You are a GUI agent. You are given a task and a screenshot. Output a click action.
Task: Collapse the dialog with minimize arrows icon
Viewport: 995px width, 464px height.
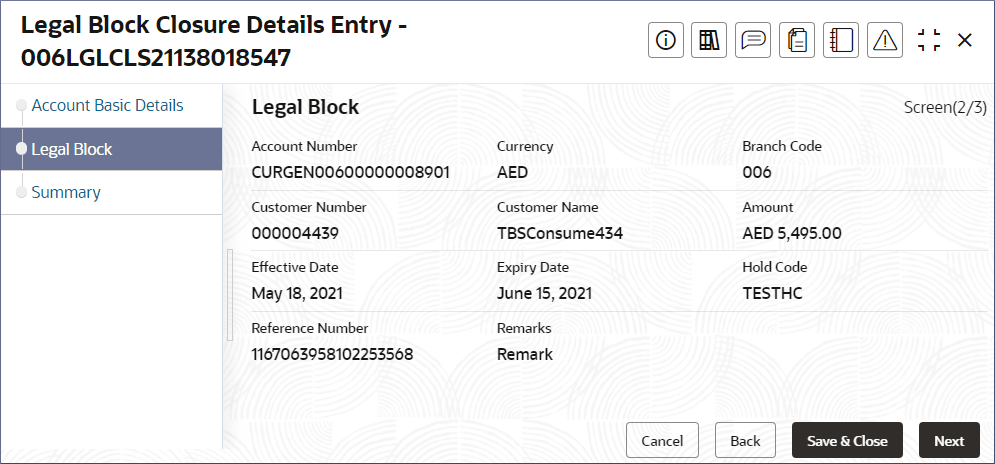pos(929,41)
